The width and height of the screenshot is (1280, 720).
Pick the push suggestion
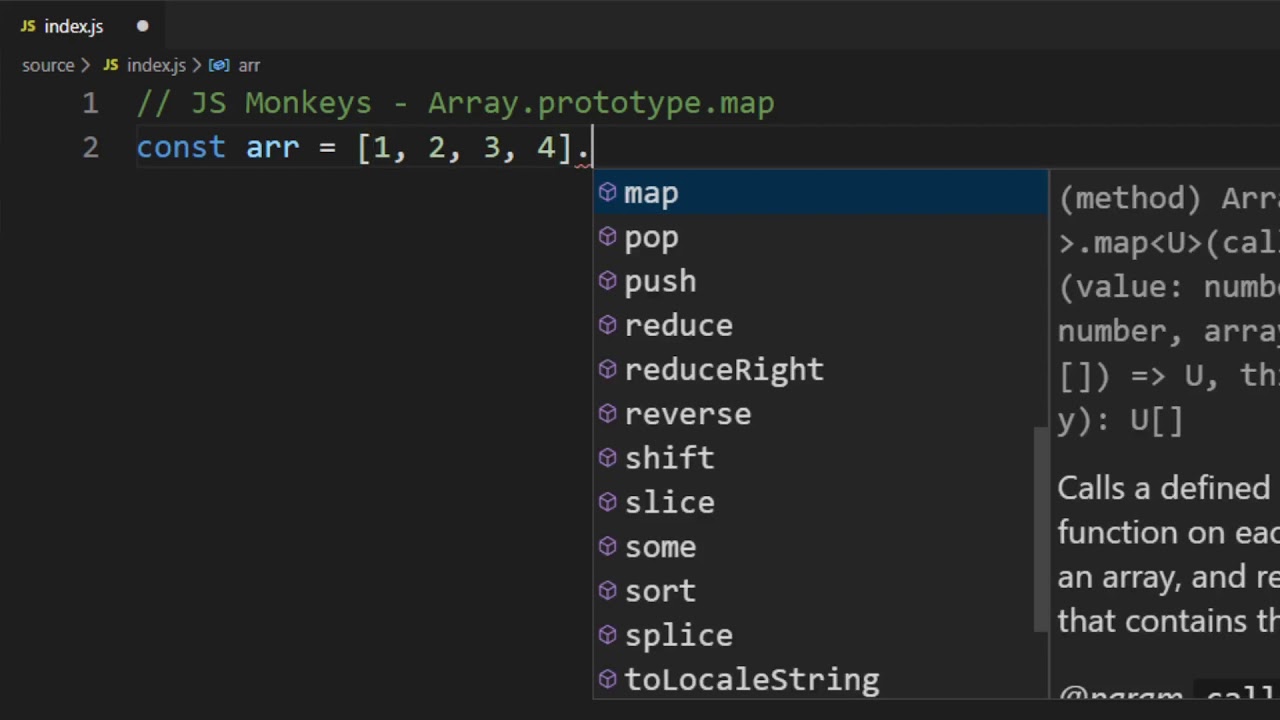660,282
